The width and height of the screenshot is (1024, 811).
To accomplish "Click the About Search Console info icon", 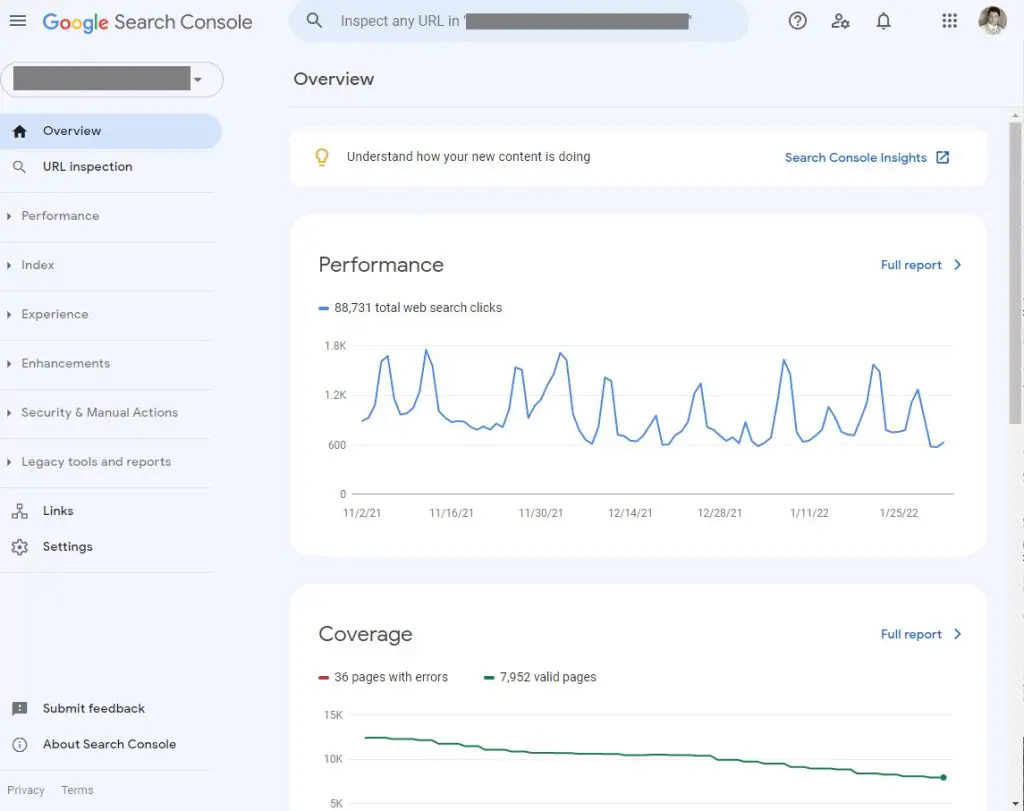I will [20, 744].
